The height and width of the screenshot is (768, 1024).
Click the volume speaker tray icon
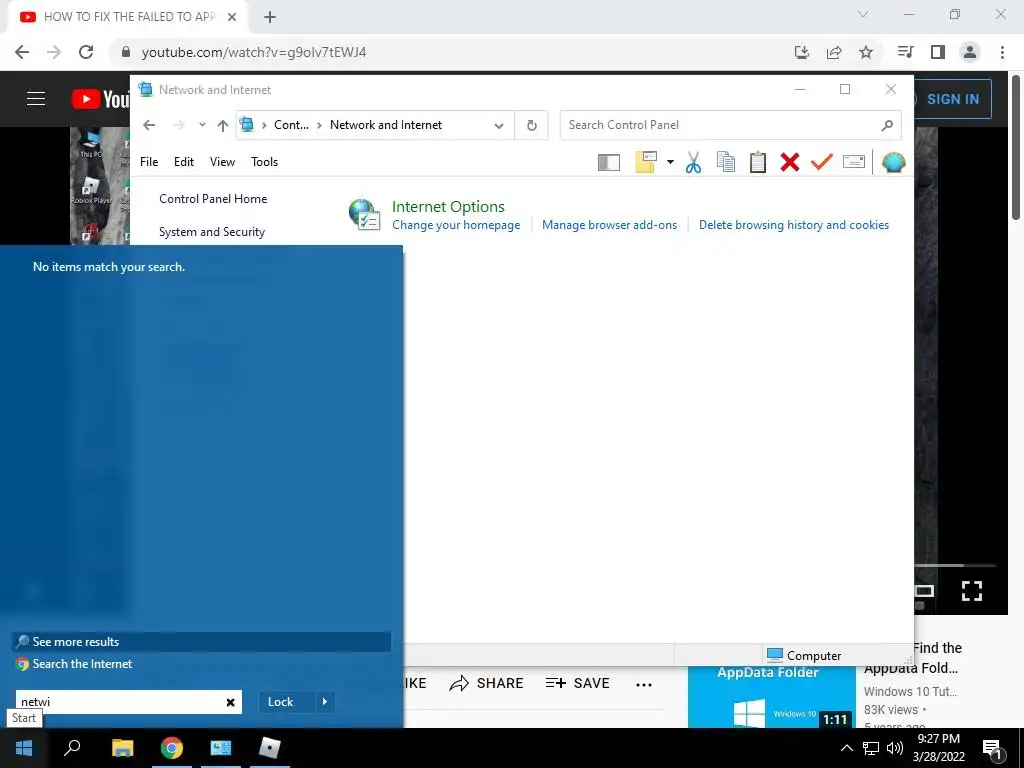coord(895,748)
